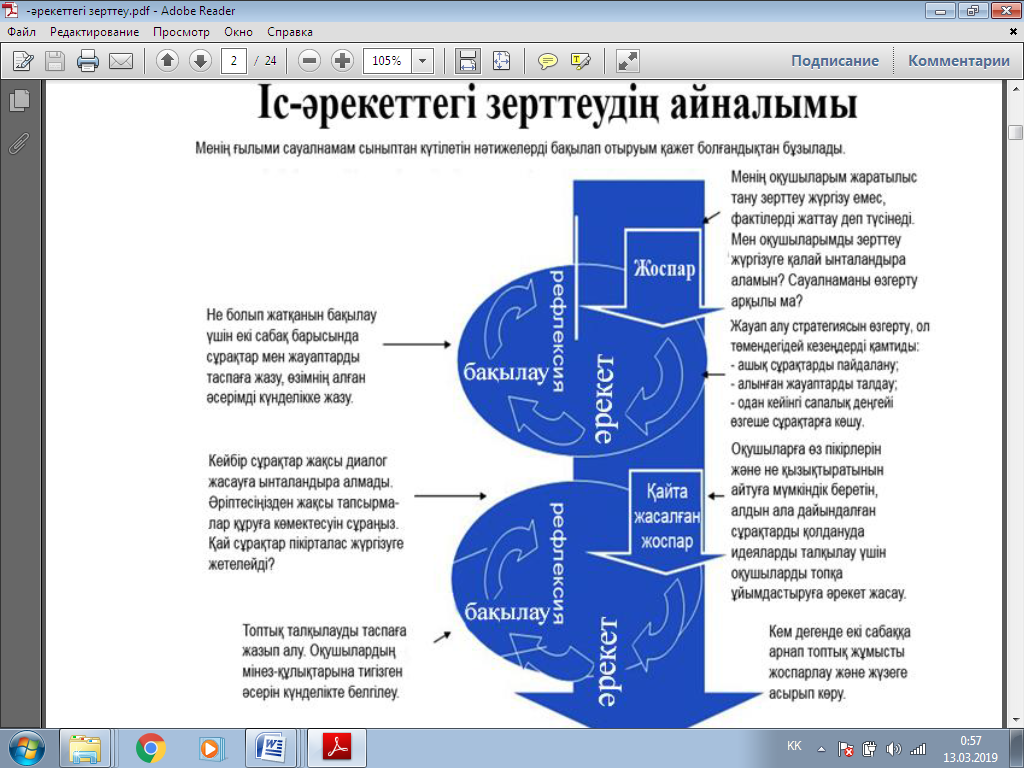Click the Подписание button
This screenshot has width=1024, height=768.
pos(836,61)
